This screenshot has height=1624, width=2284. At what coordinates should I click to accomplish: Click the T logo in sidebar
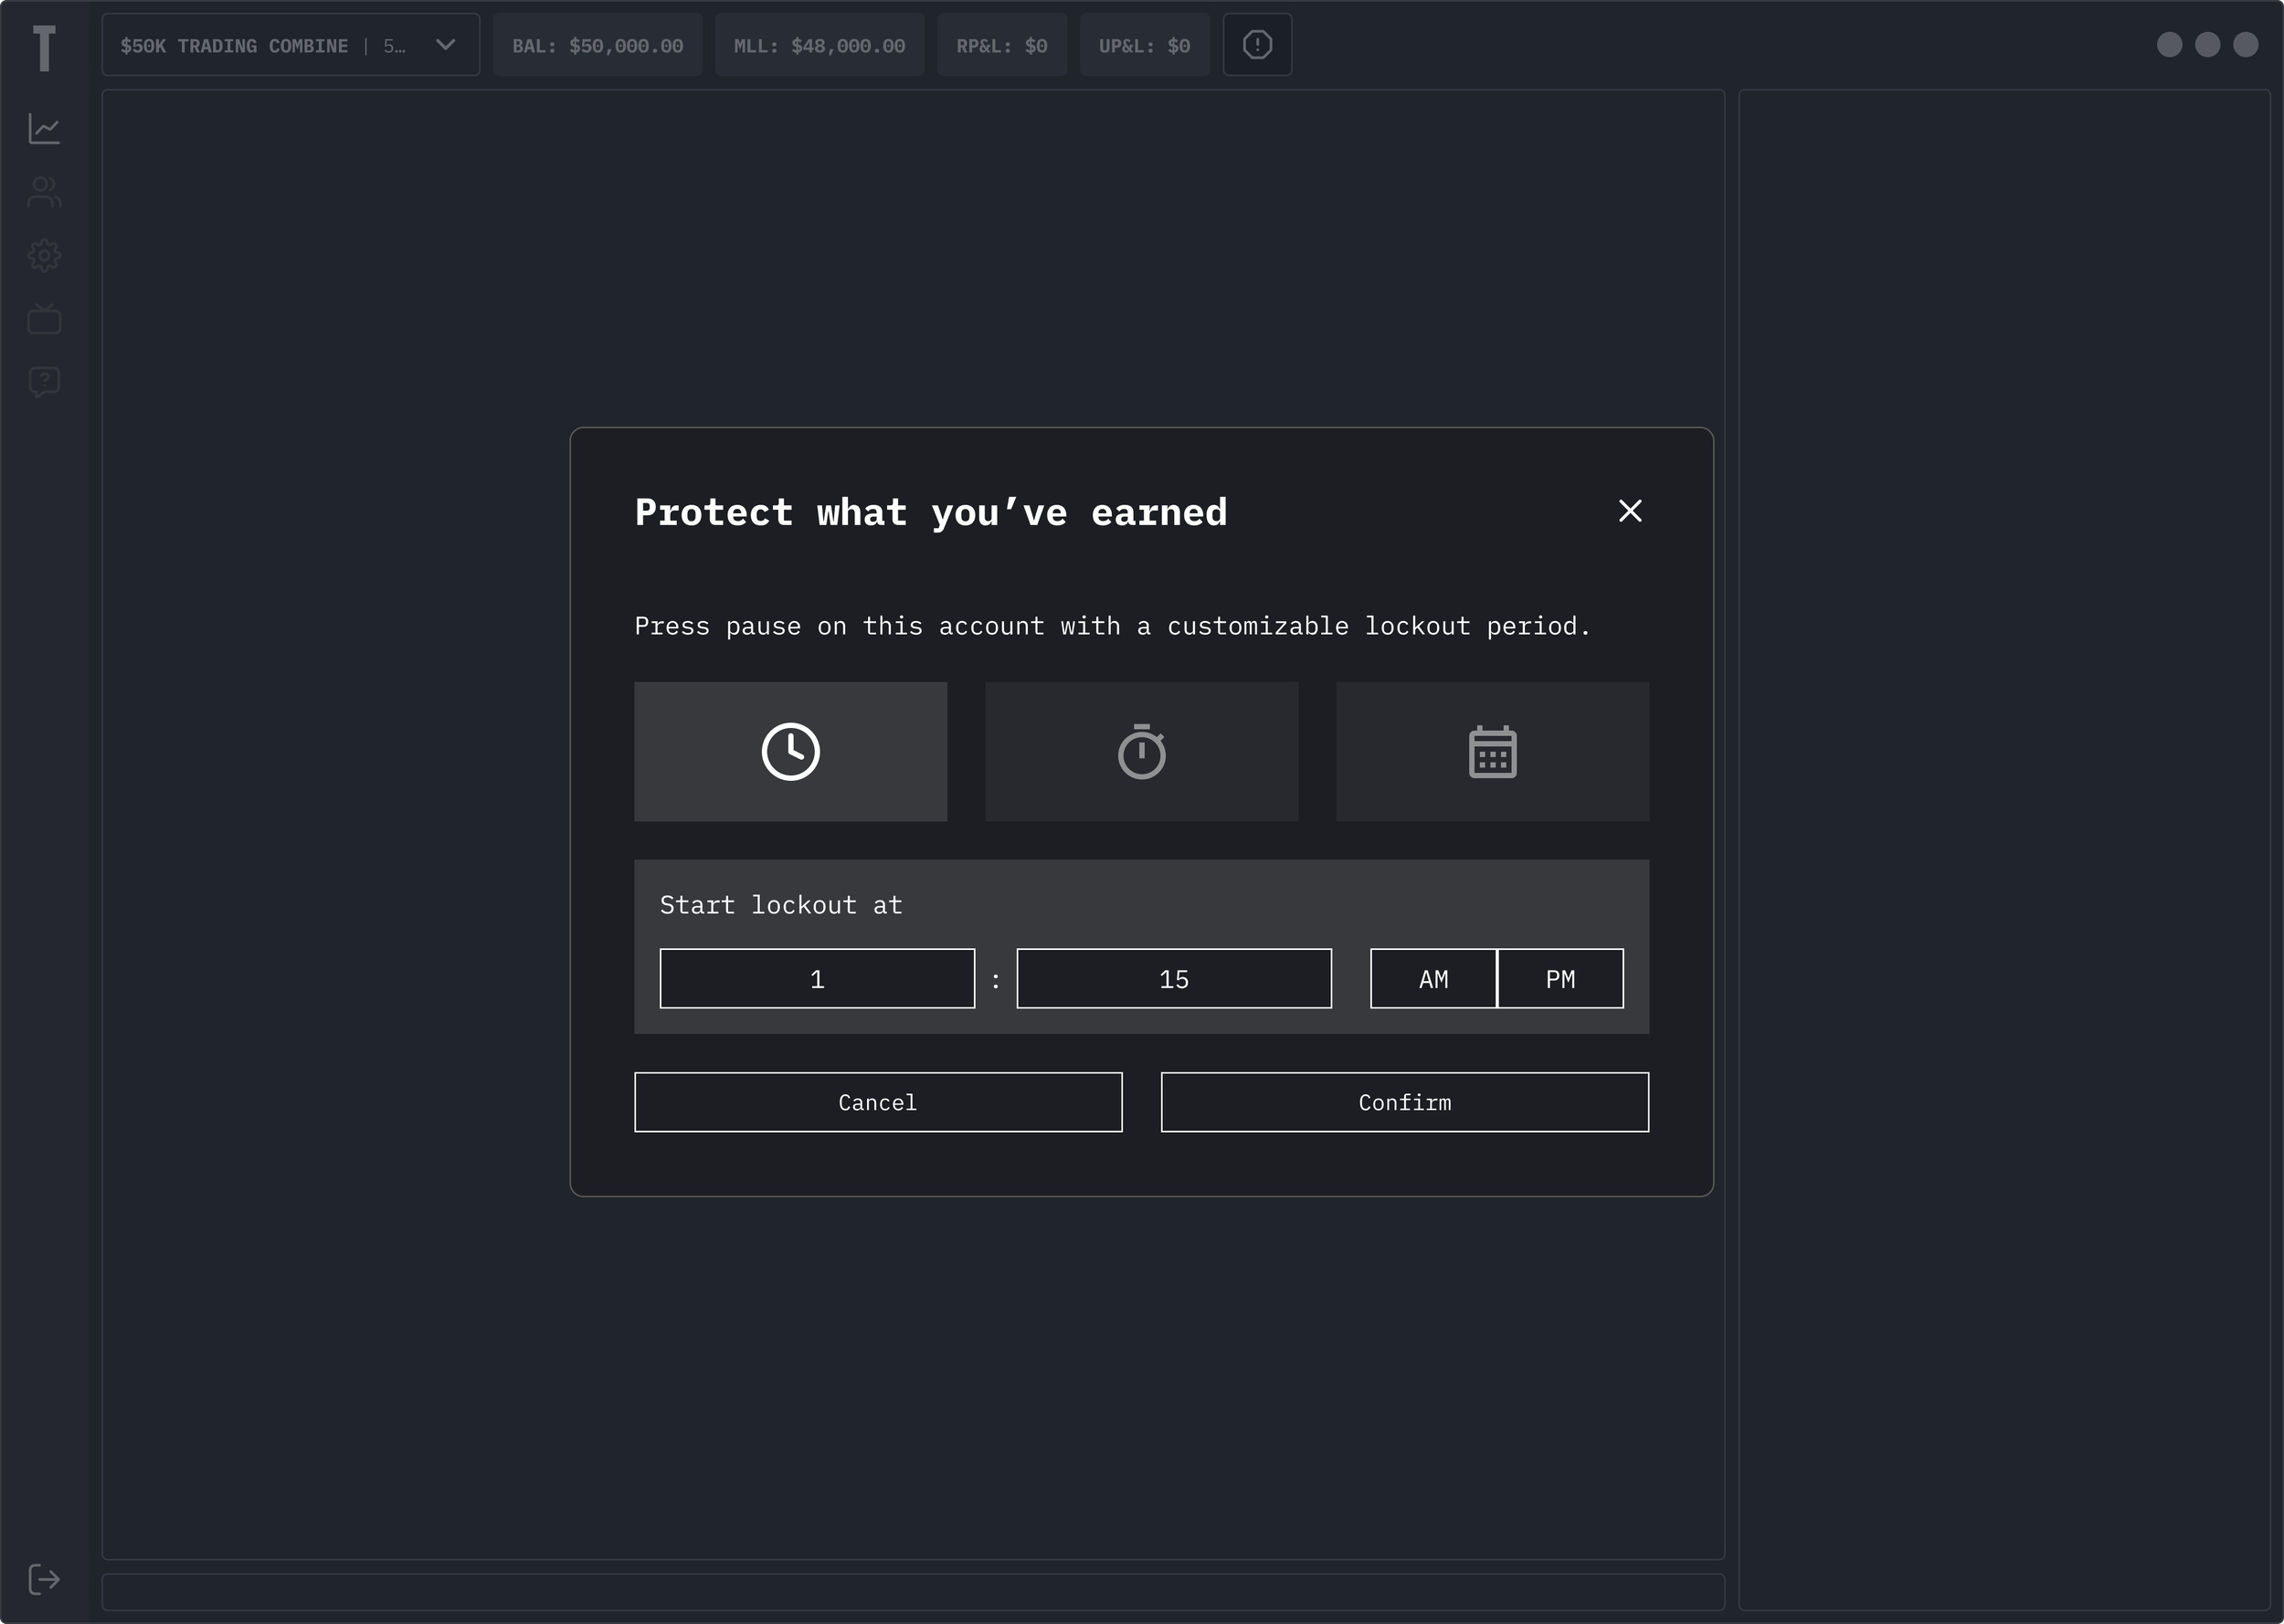click(44, 48)
